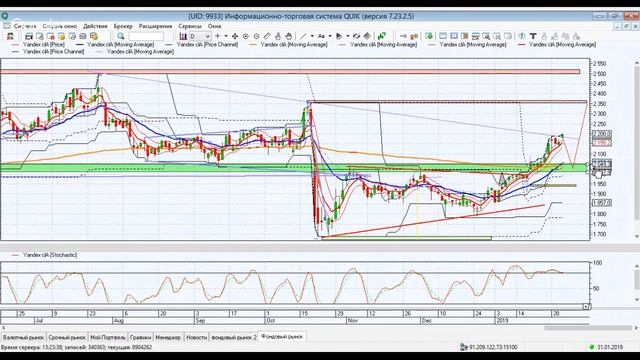Switch to Валютный рынок tab
Image resolution: width=640 pixels, height=360 pixels.
coord(23,337)
